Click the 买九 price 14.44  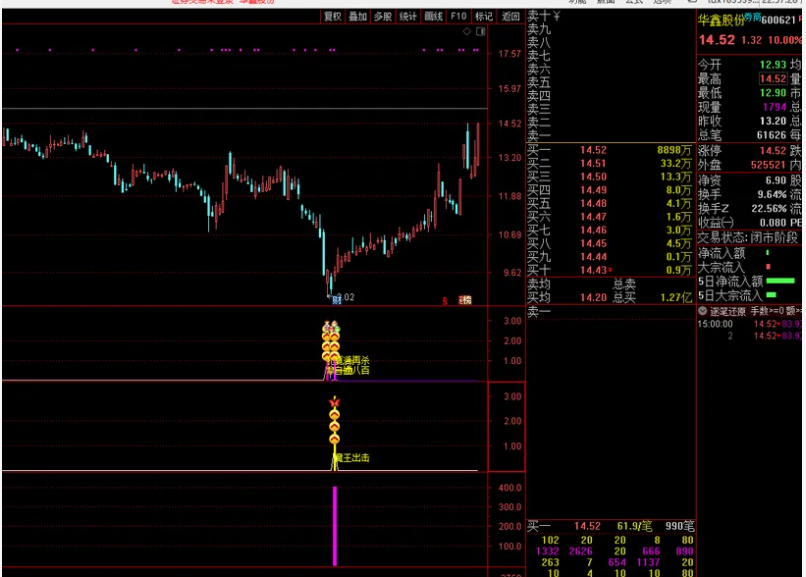point(593,257)
